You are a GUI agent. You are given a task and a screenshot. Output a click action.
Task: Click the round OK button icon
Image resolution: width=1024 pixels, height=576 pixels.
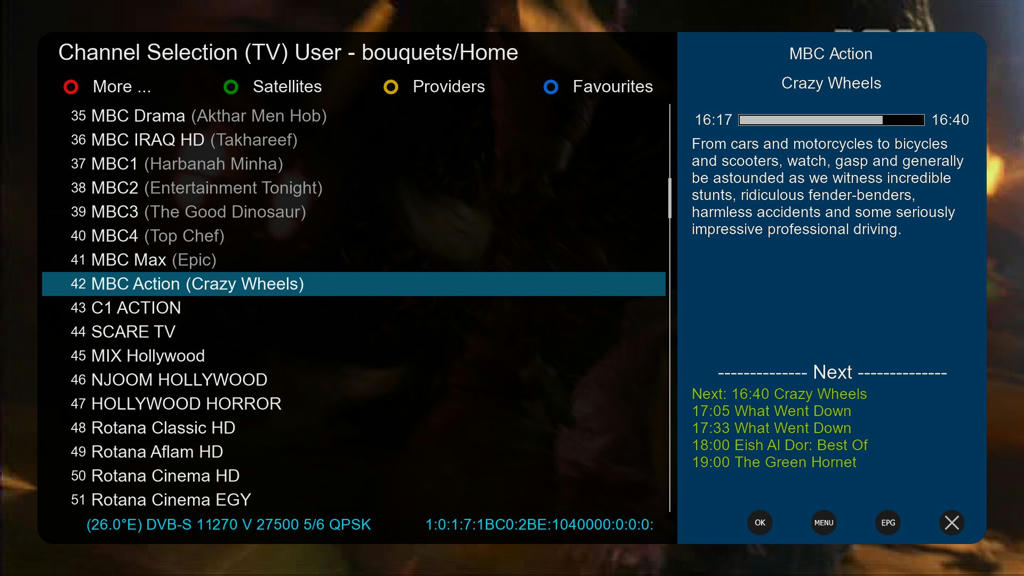(760, 522)
